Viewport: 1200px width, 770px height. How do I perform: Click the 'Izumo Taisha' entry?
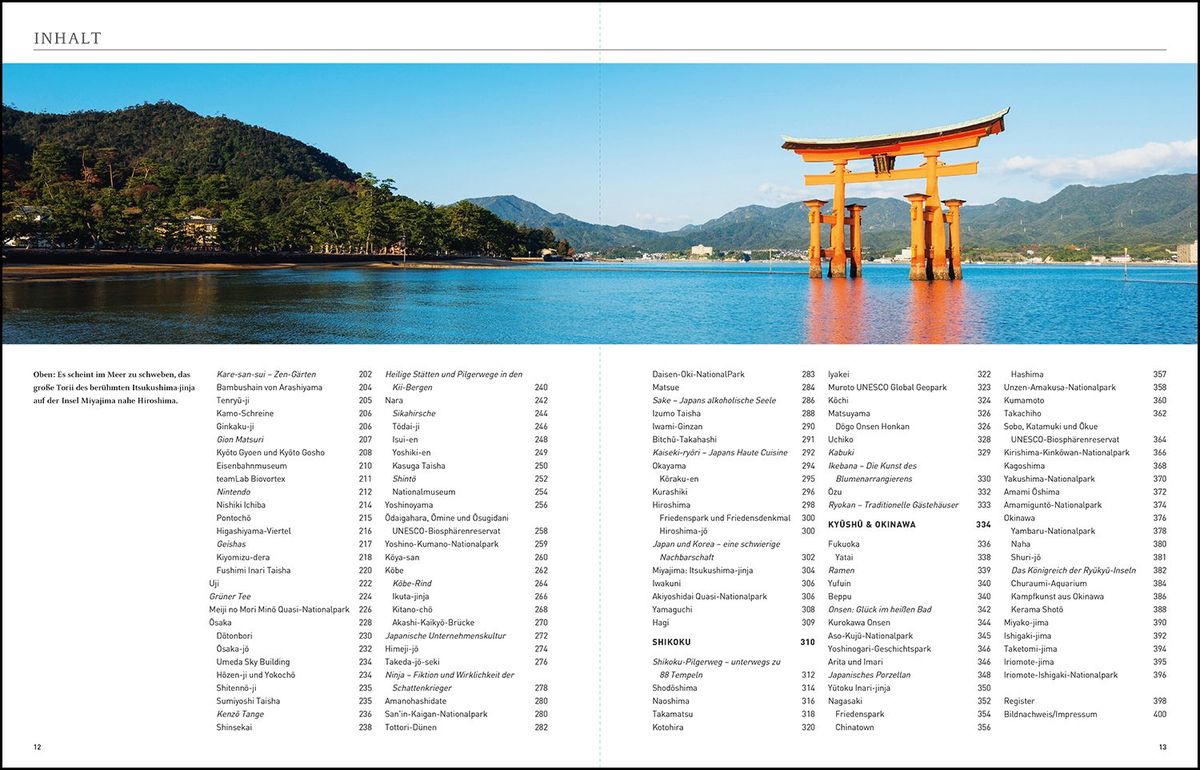[x=676, y=413]
